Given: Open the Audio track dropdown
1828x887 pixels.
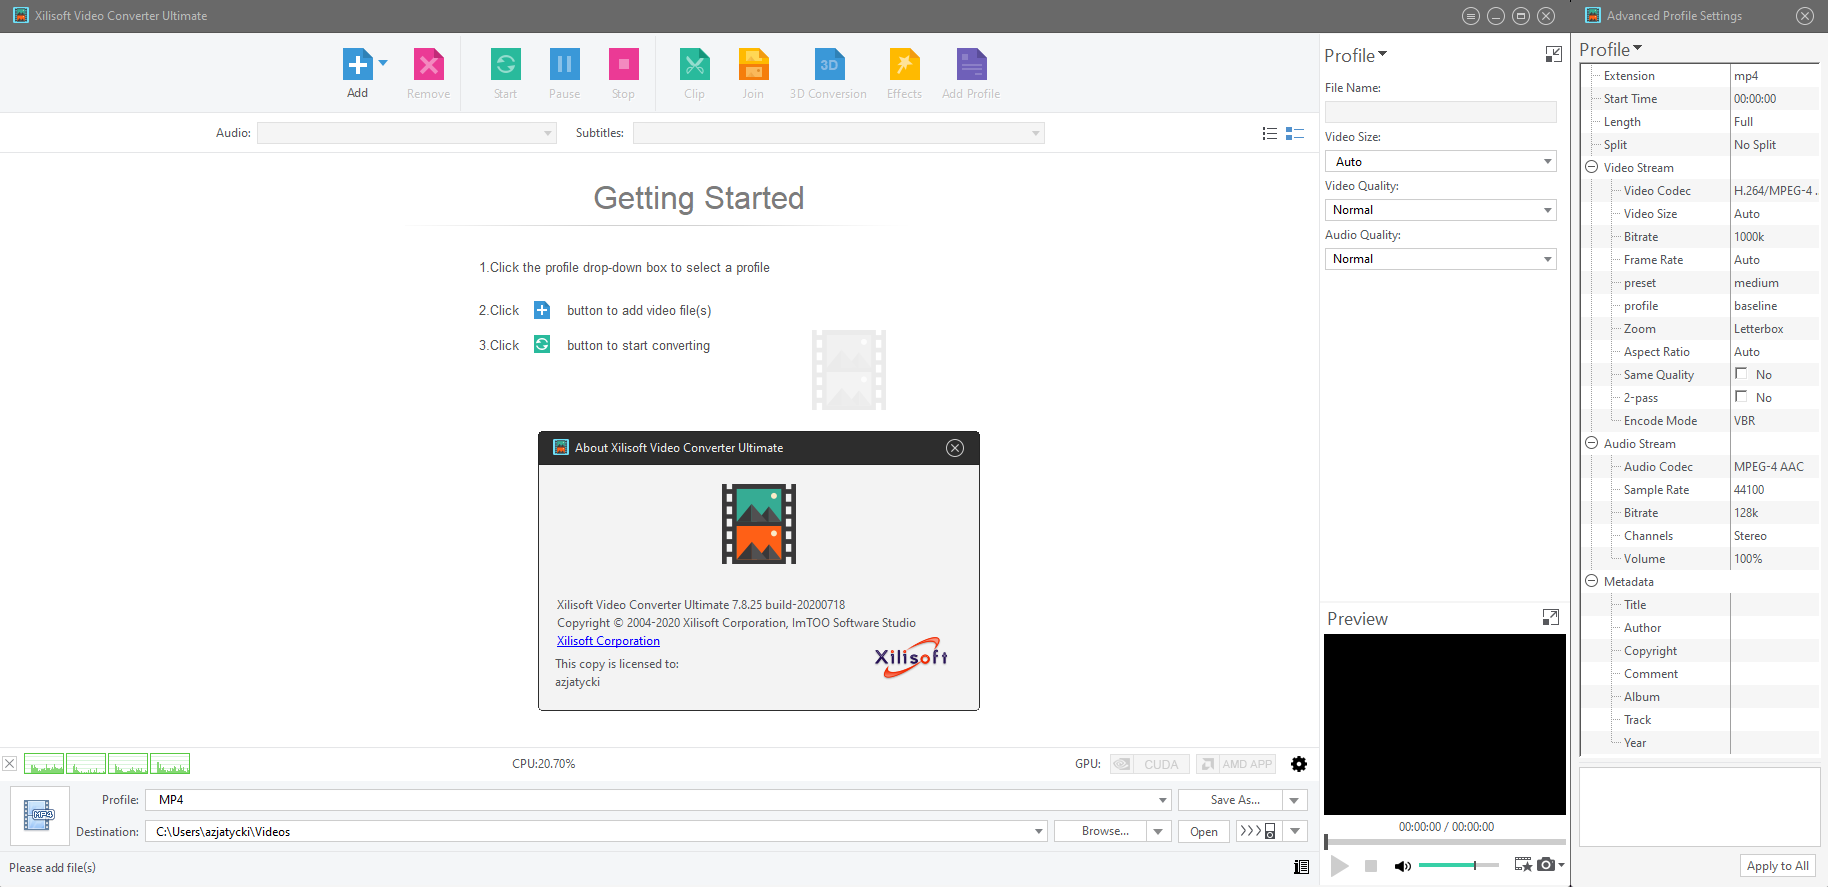Looking at the screenshot, I should (x=407, y=133).
